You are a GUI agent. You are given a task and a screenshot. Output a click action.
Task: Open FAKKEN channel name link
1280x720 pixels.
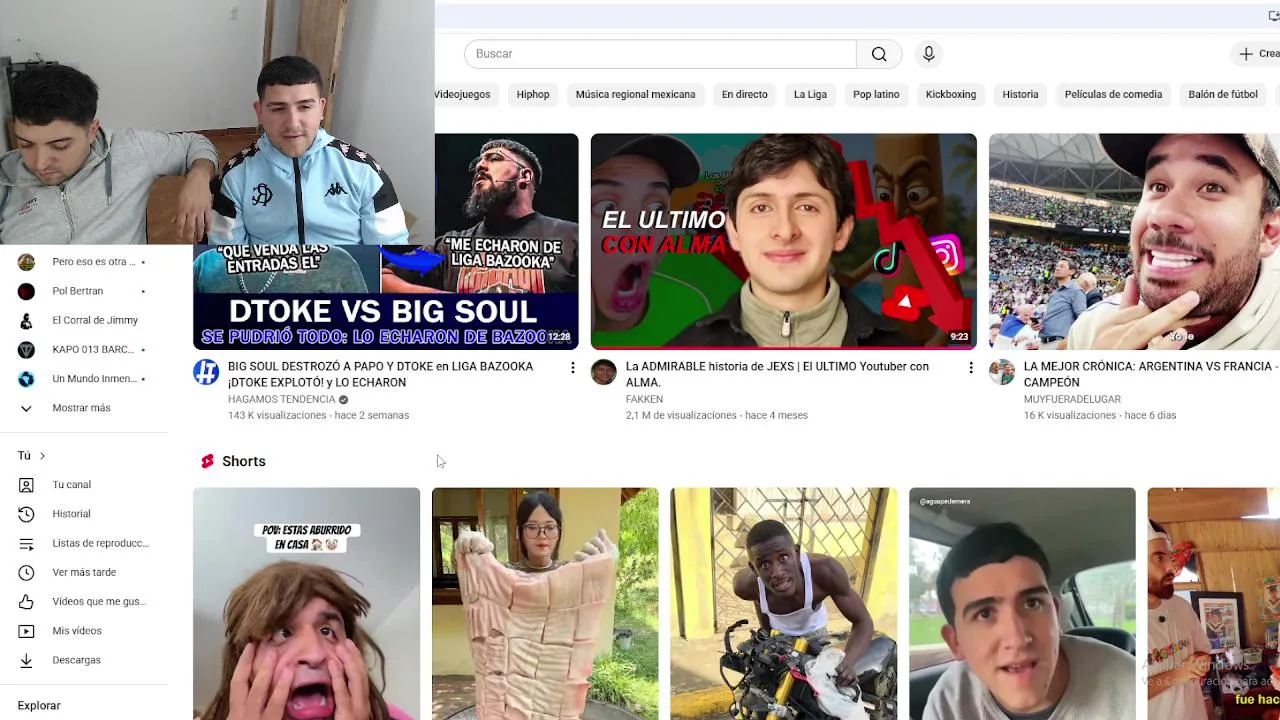tap(644, 399)
